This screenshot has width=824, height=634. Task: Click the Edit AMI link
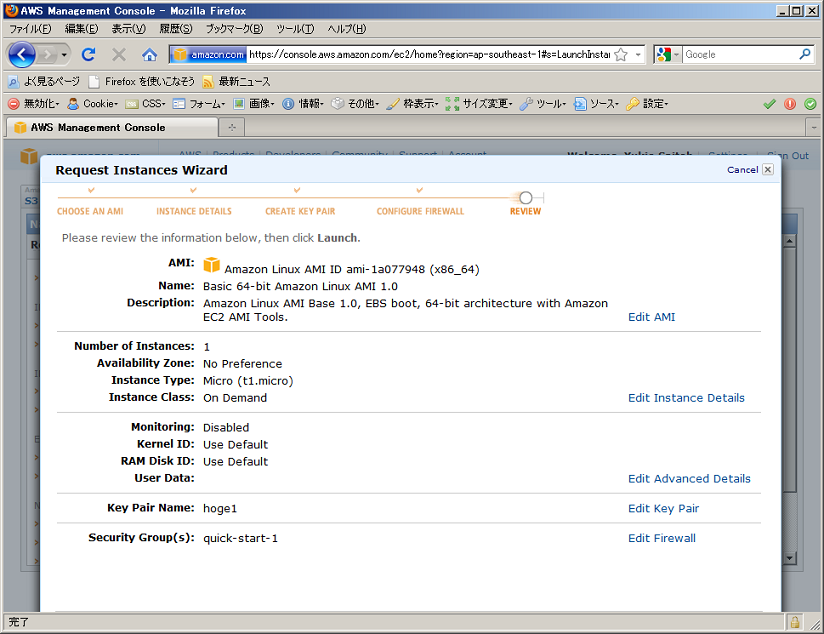tap(651, 317)
